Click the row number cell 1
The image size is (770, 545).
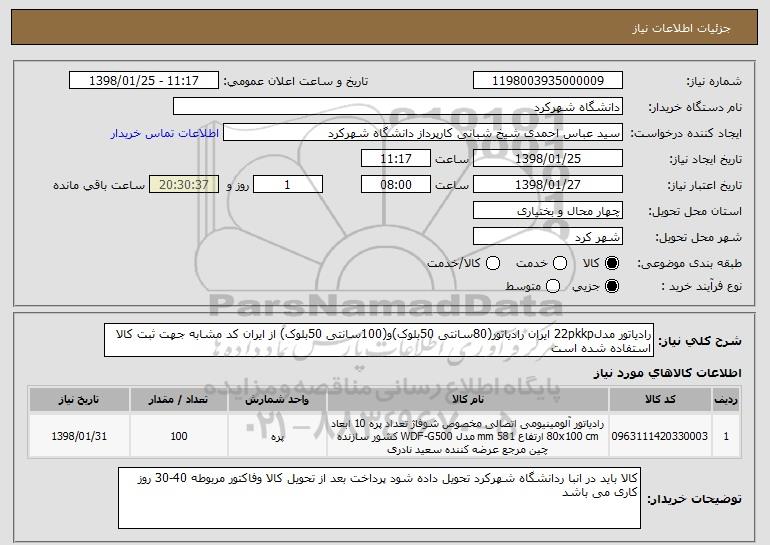click(x=726, y=436)
